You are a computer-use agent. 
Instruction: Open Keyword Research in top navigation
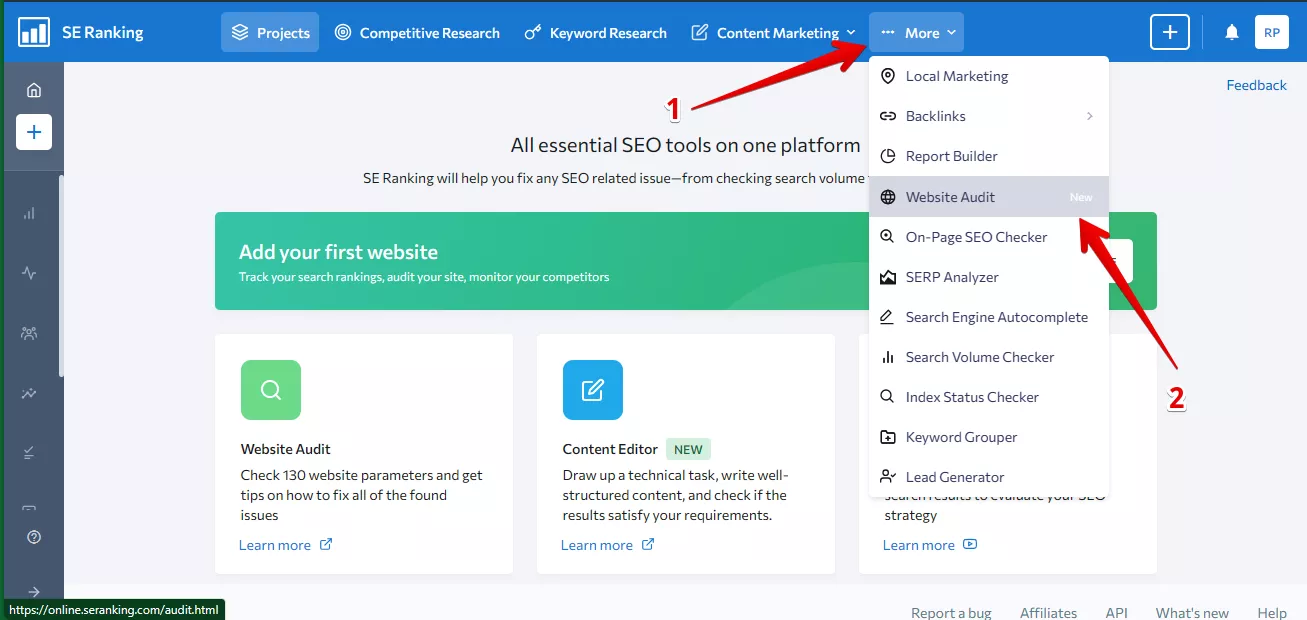tap(595, 32)
